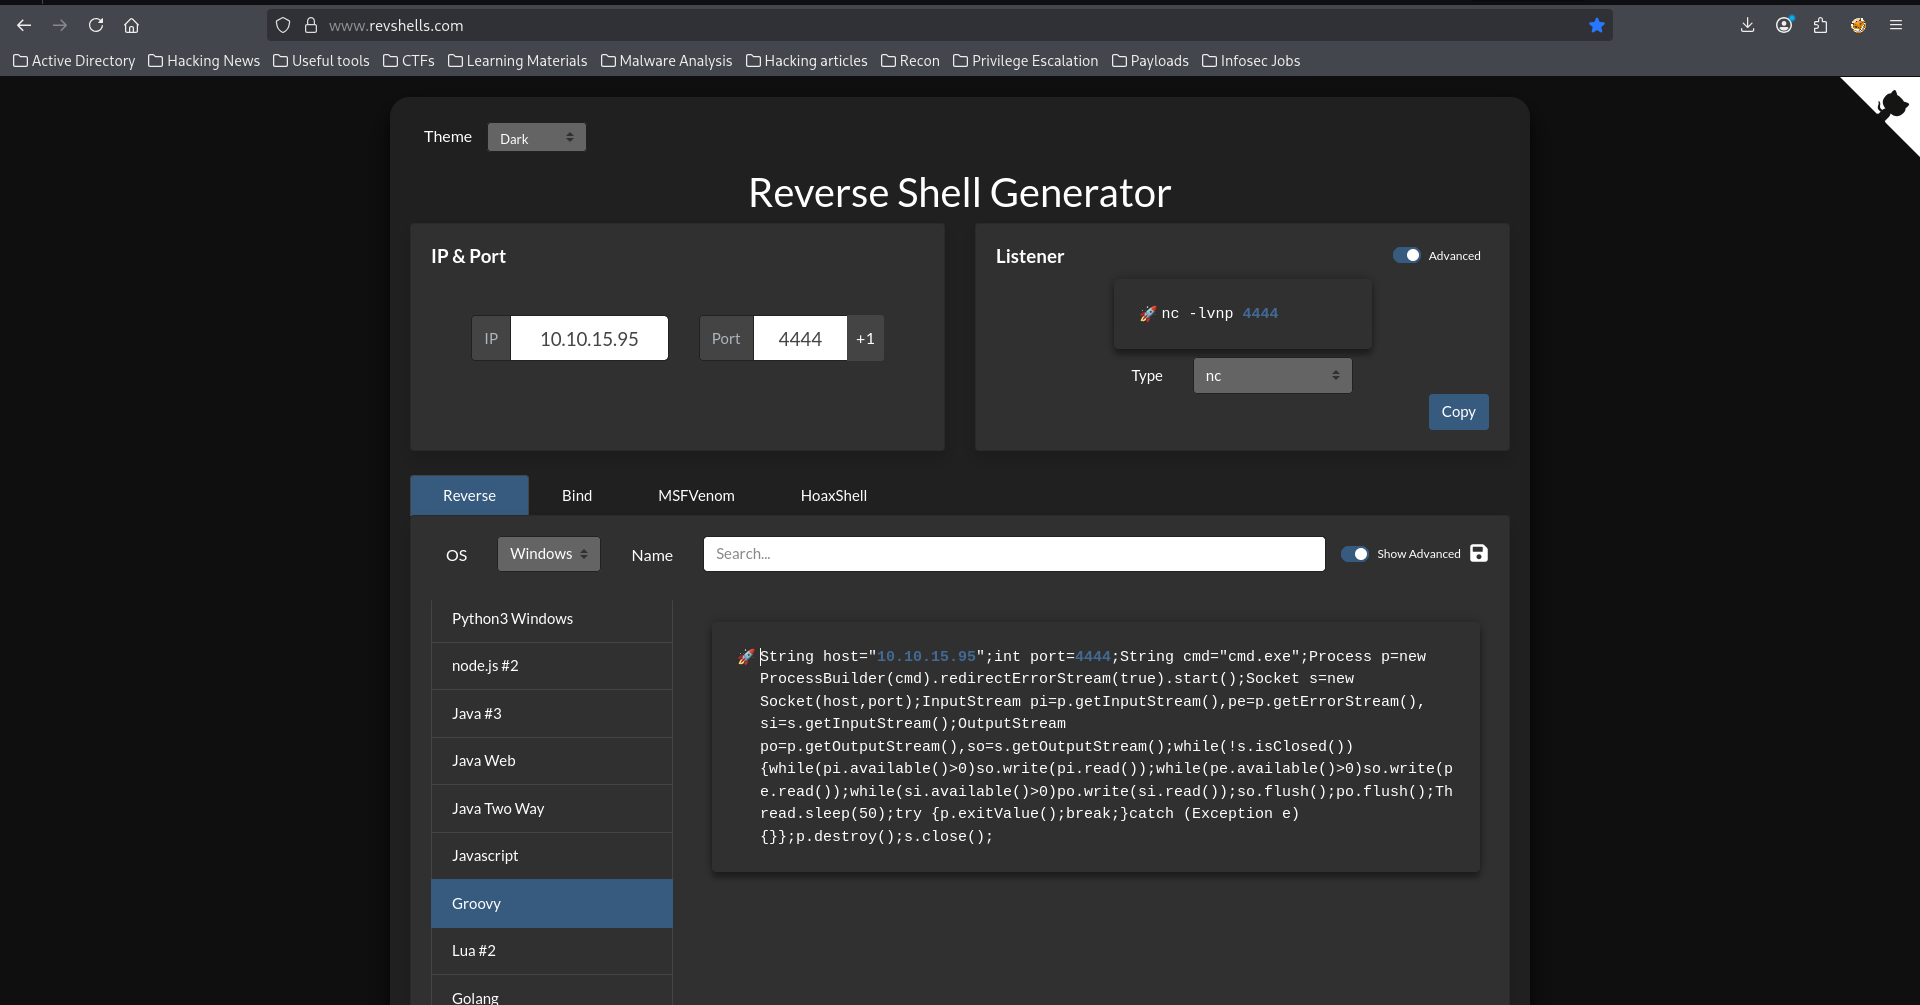Click inside the payload Search field
Screen dimensions: 1920x1005
tap(1013, 553)
